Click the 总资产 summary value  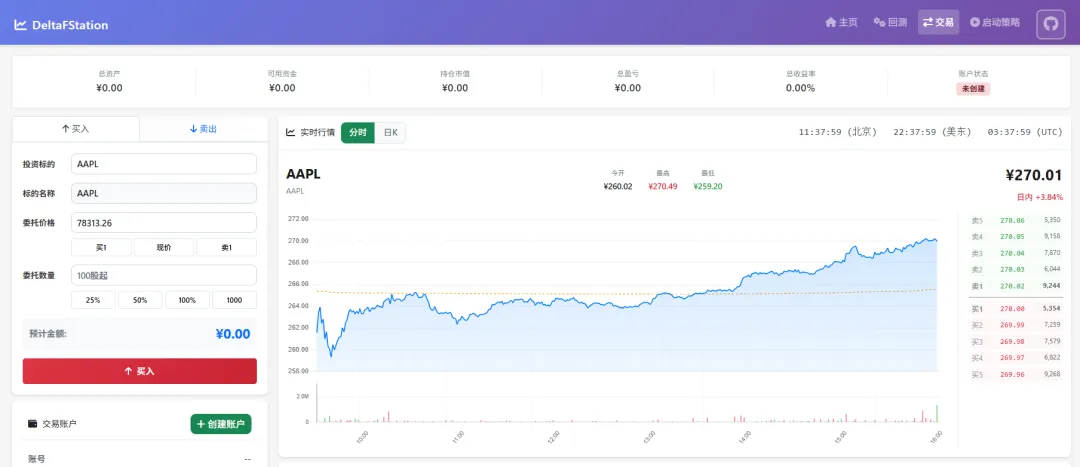[x=110, y=88]
